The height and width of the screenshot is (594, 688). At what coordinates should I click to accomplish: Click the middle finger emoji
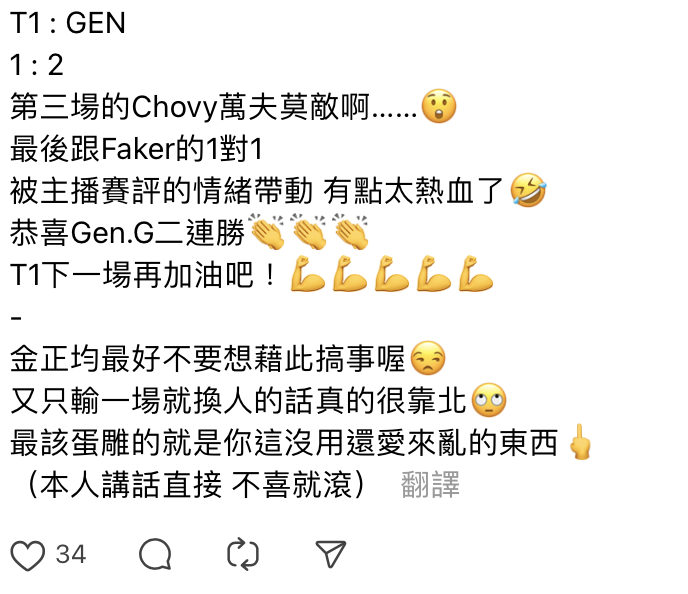580,442
